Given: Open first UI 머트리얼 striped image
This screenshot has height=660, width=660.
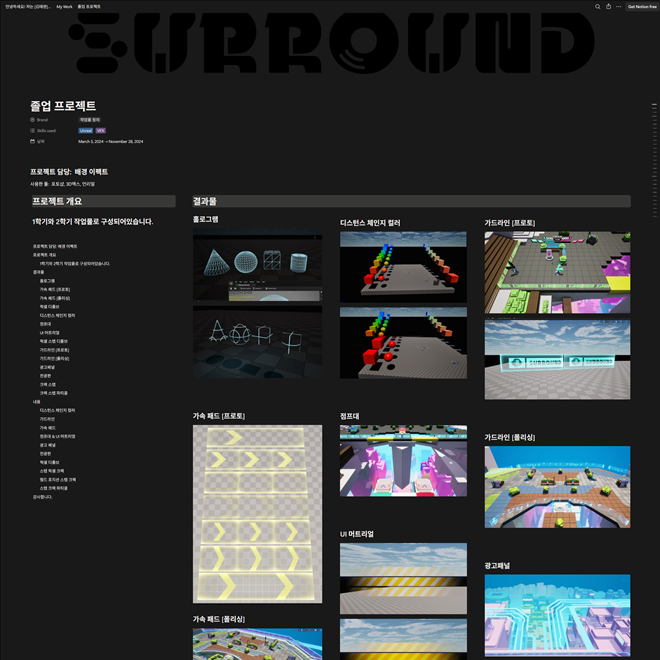Looking at the screenshot, I should [403, 578].
